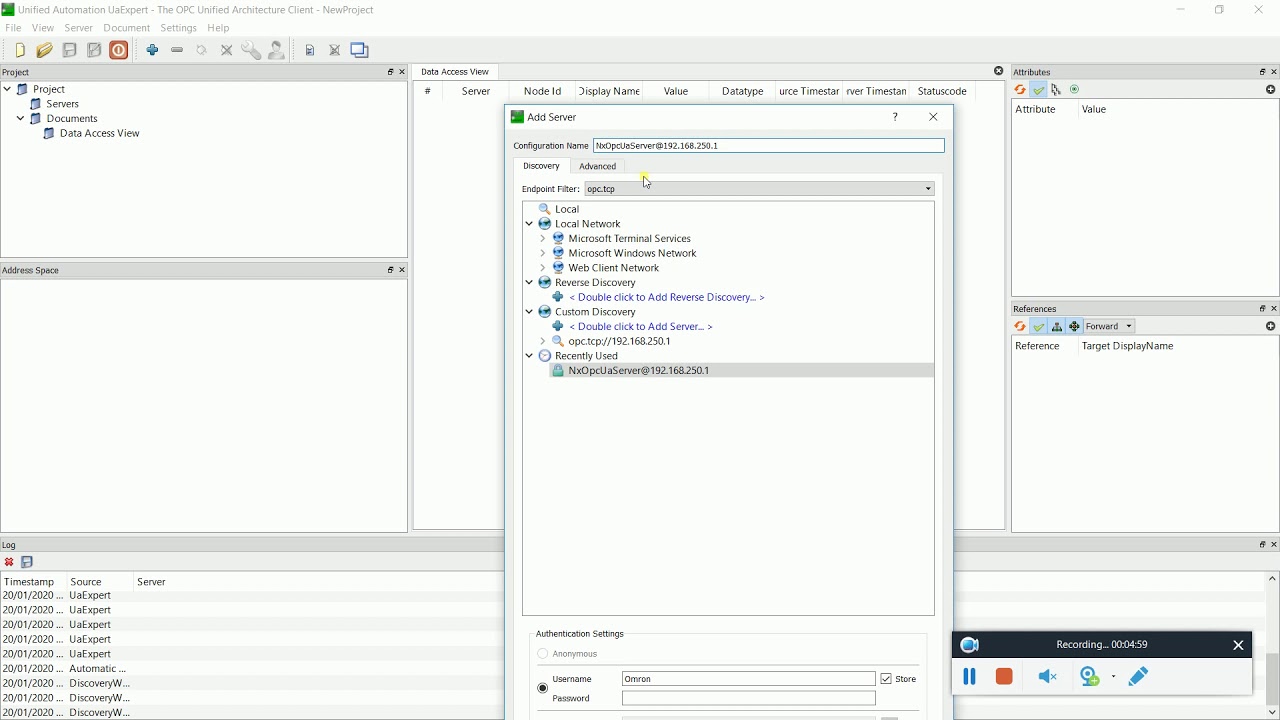
Task: Clear the log with red X icon
Action: [x=9, y=562]
